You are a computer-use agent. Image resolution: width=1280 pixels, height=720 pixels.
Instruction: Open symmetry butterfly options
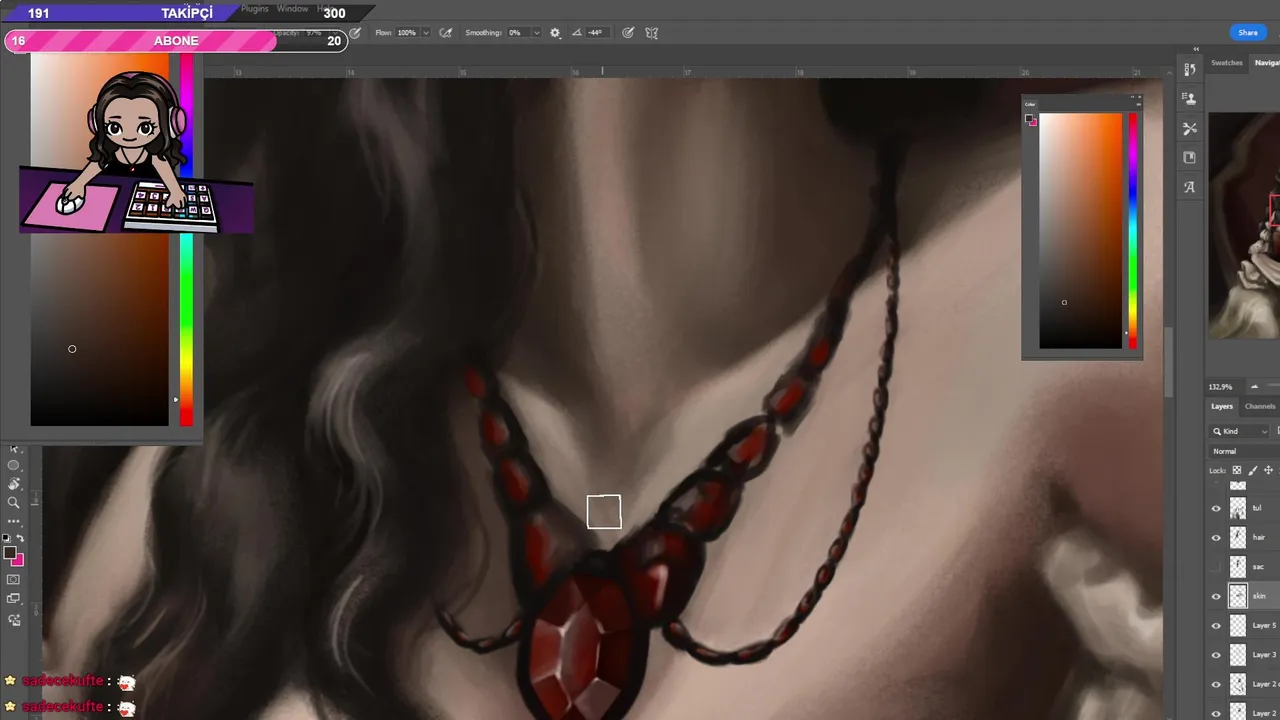click(x=652, y=33)
